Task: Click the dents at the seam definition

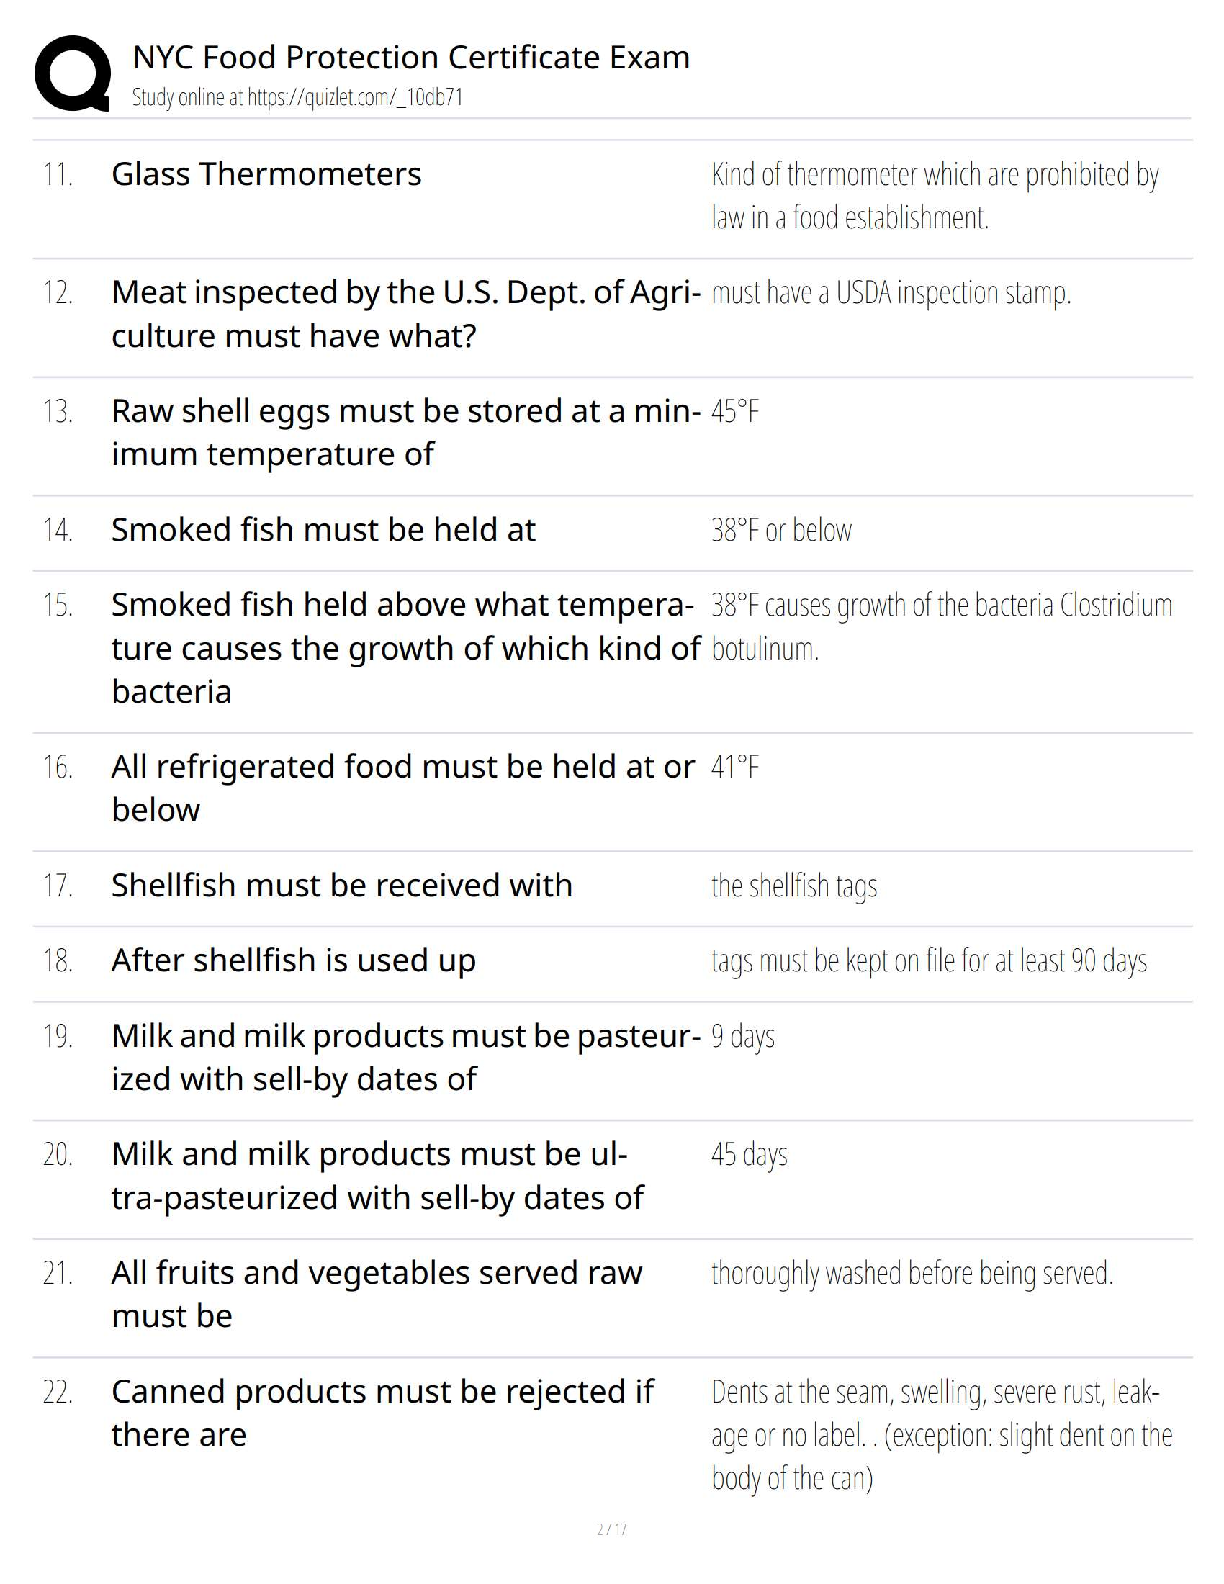Action: click(x=941, y=1435)
